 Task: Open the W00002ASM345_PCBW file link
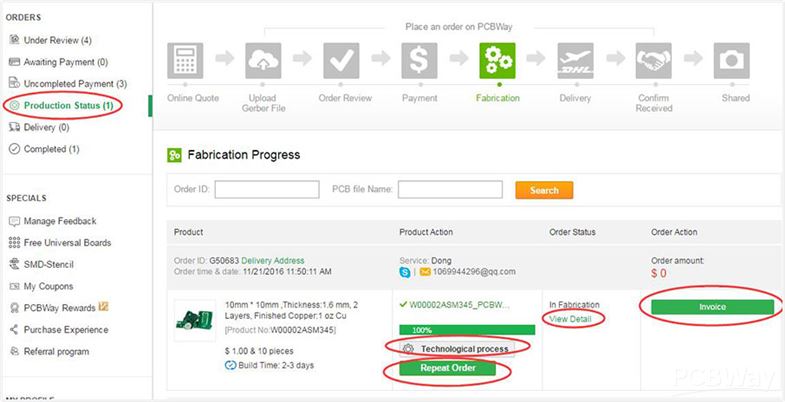pyautogui.click(x=459, y=304)
